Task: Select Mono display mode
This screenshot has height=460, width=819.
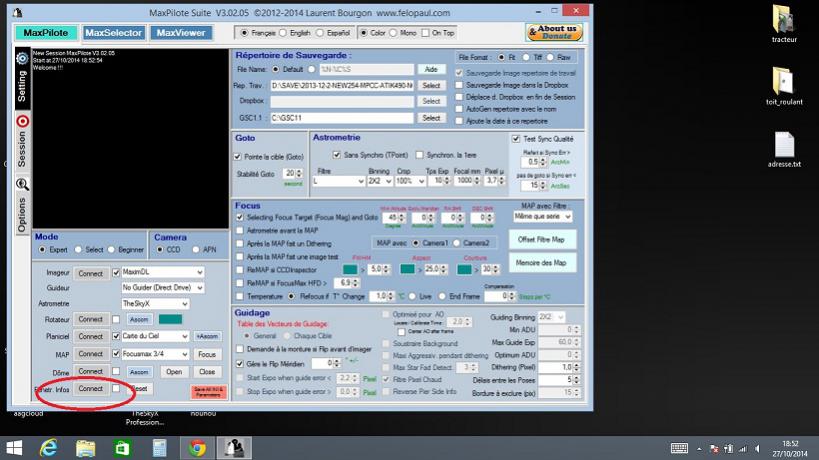Action: pos(393,33)
